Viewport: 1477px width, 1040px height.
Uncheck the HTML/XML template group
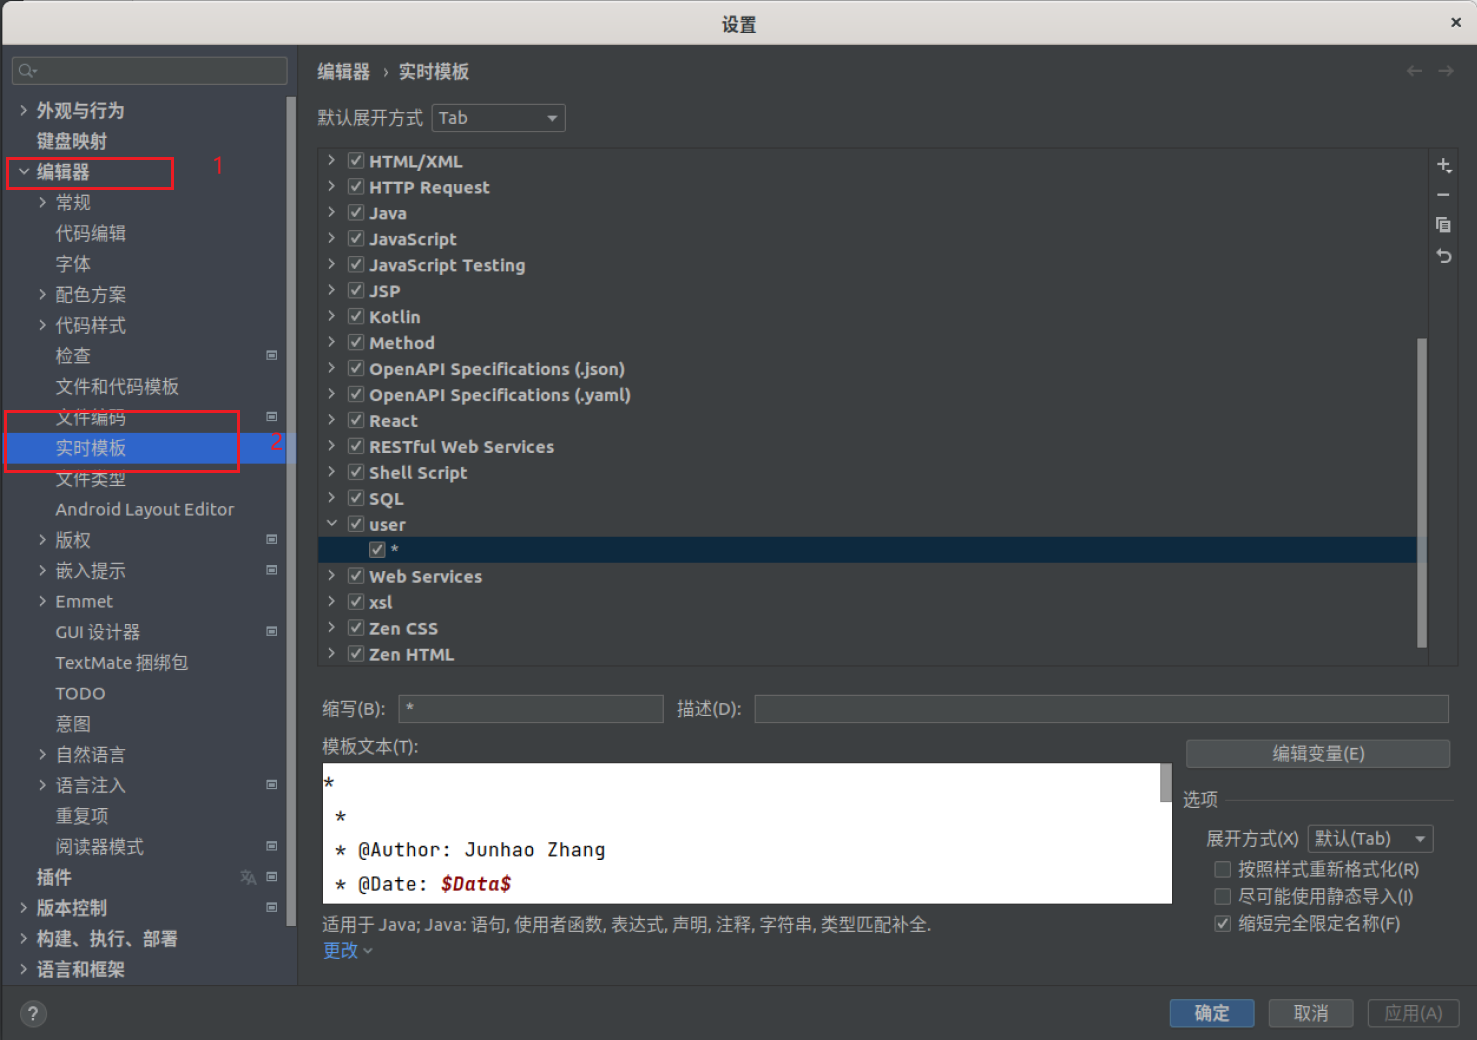tap(356, 160)
